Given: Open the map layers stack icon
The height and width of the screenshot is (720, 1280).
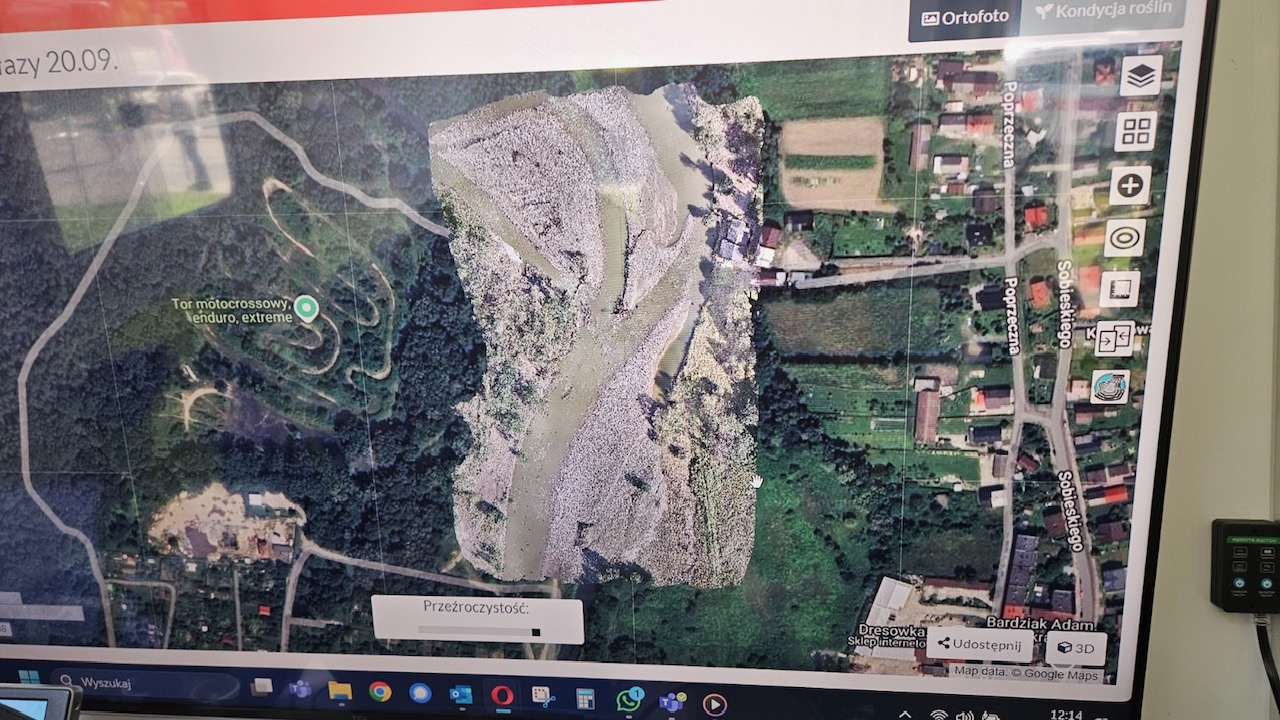Looking at the screenshot, I should click(1140, 76).
